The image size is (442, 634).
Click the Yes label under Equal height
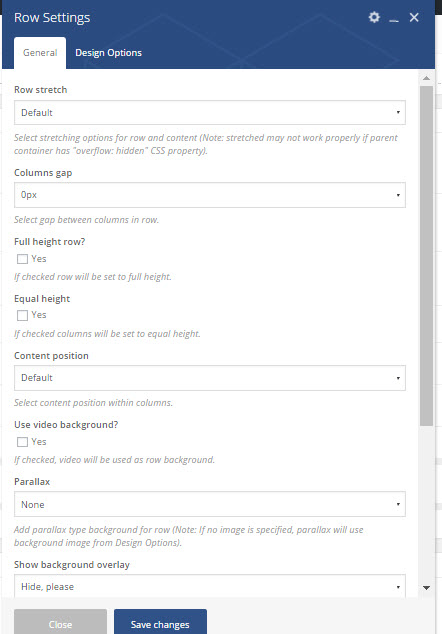coord(39,315)
